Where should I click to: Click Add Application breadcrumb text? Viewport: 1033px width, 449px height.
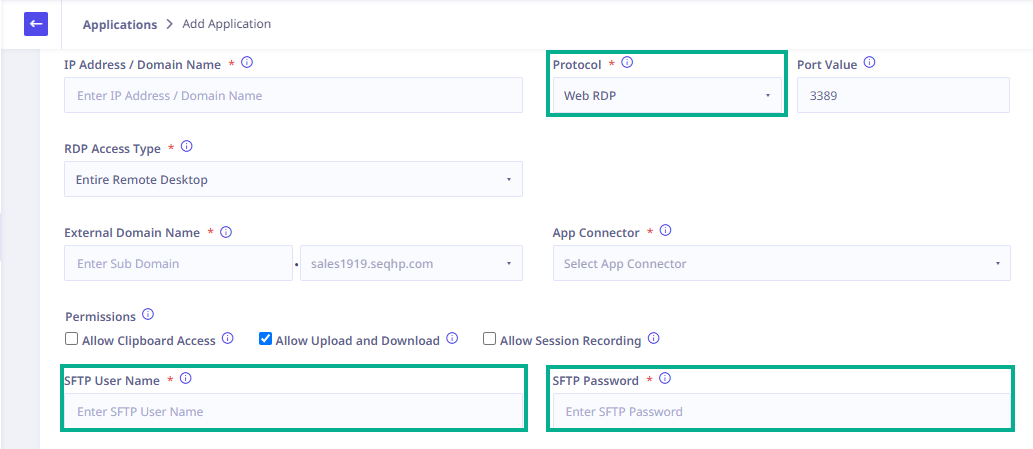(227, 24)
